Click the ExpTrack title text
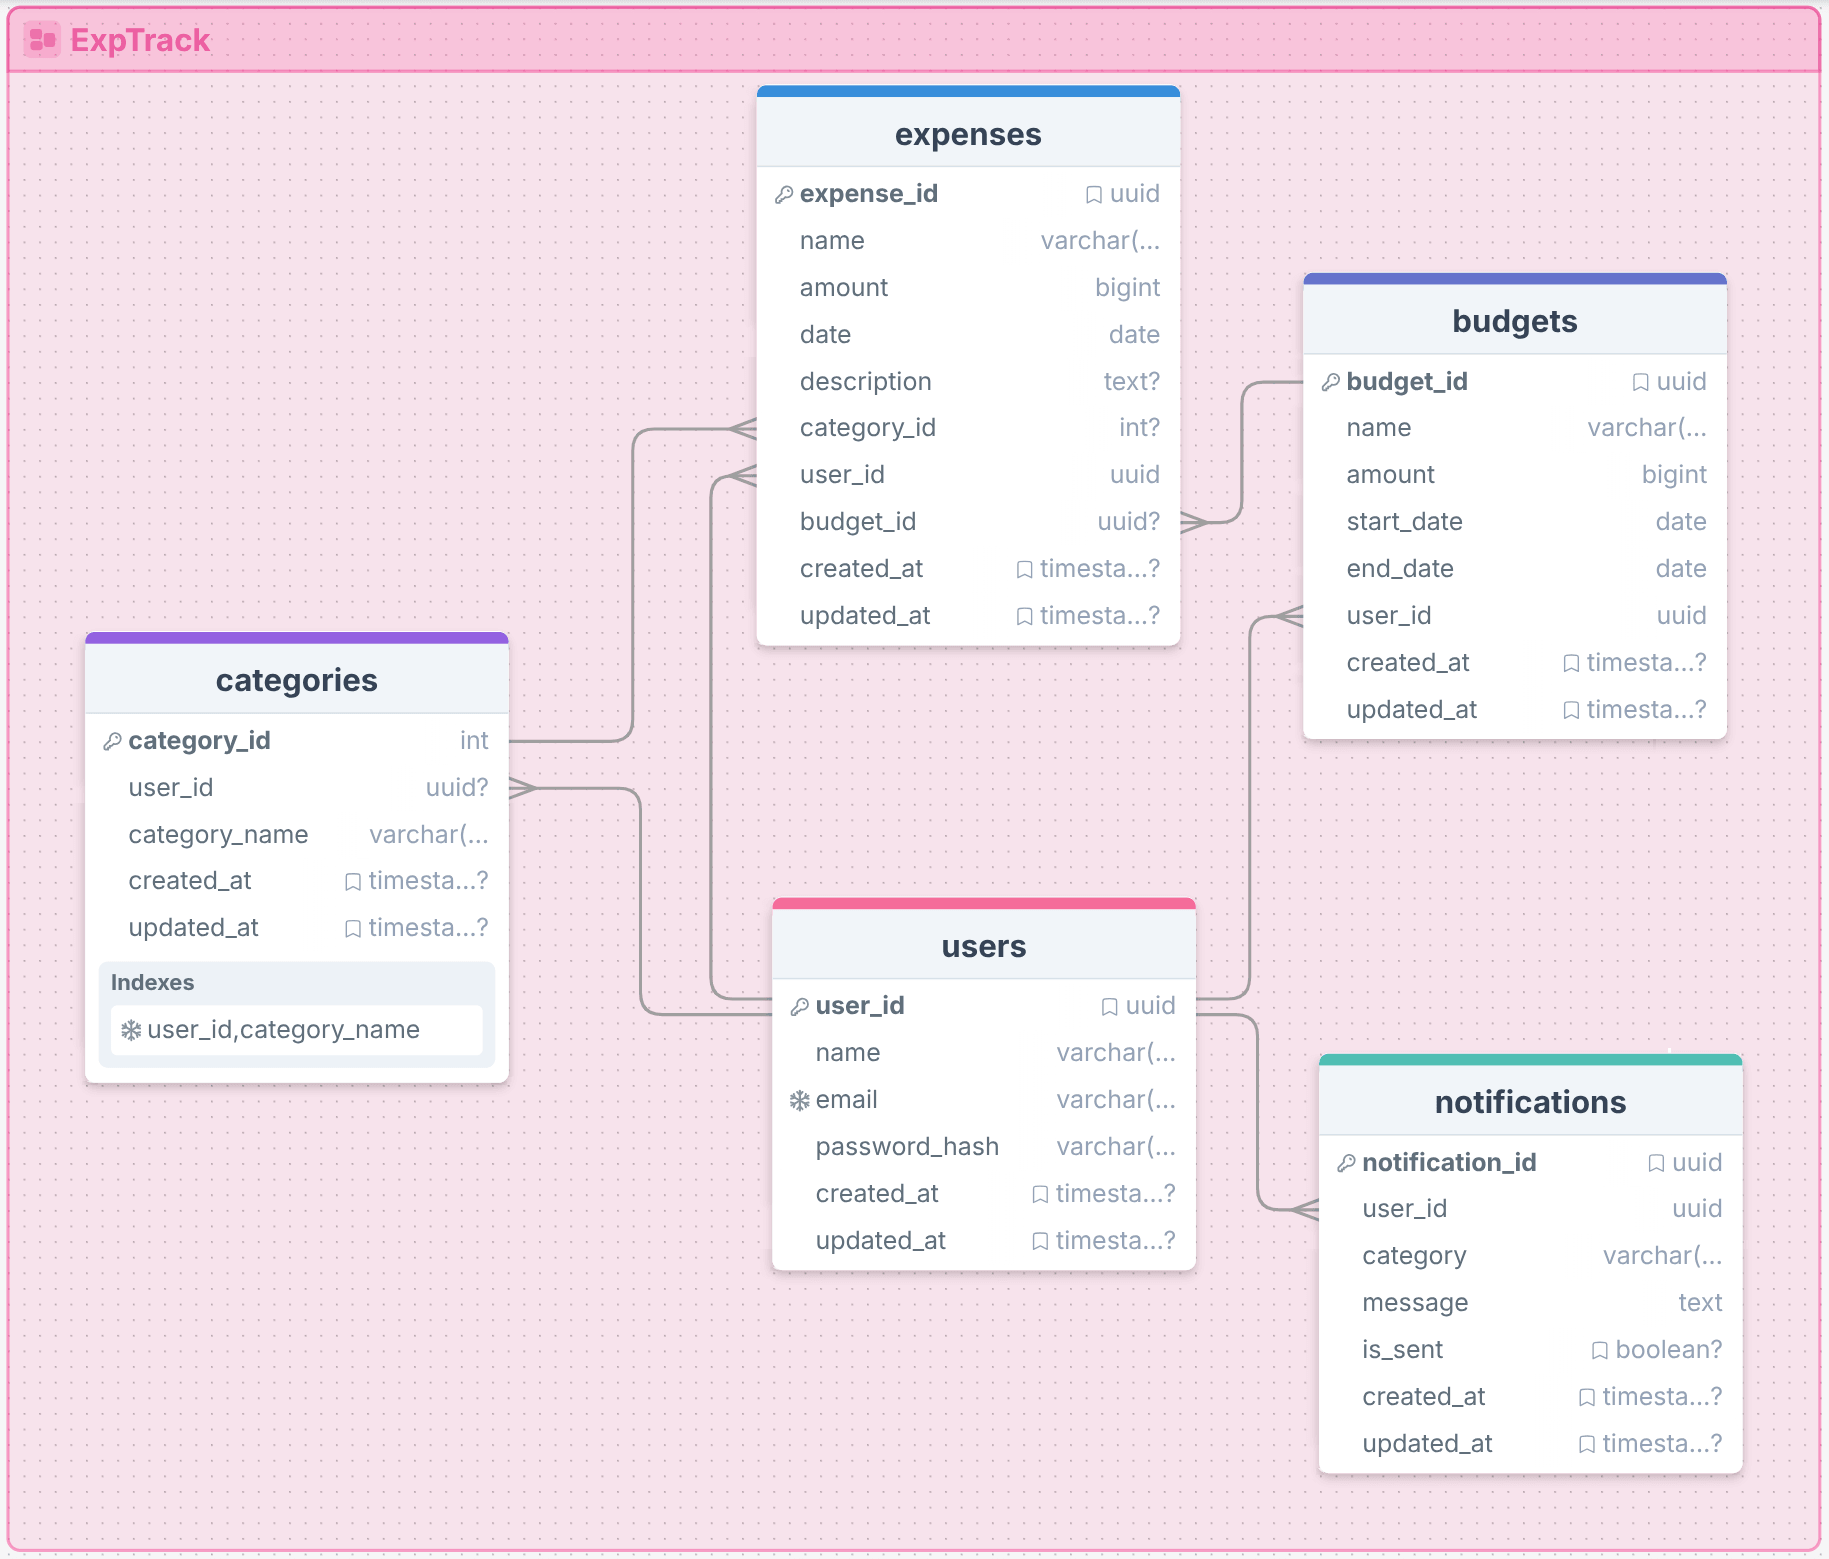The width and height of the screenshot is (1829, 1559). [x=140, y=41]
